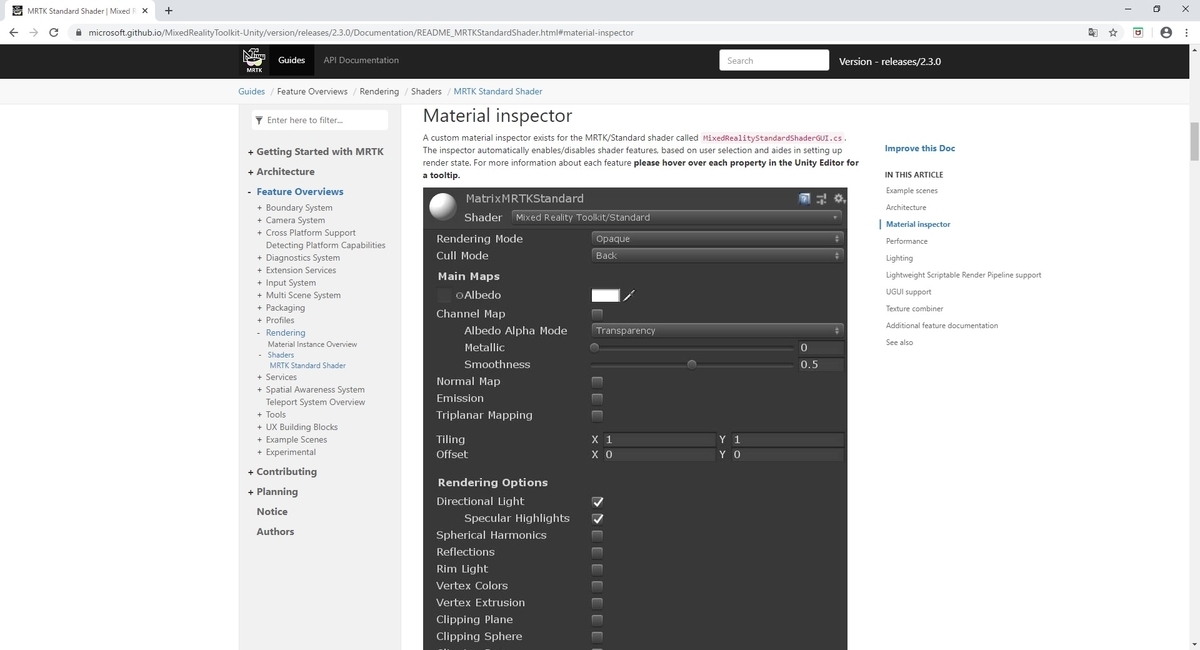Open the translate page icon
1200x650 pixels.
point(1093,32)
